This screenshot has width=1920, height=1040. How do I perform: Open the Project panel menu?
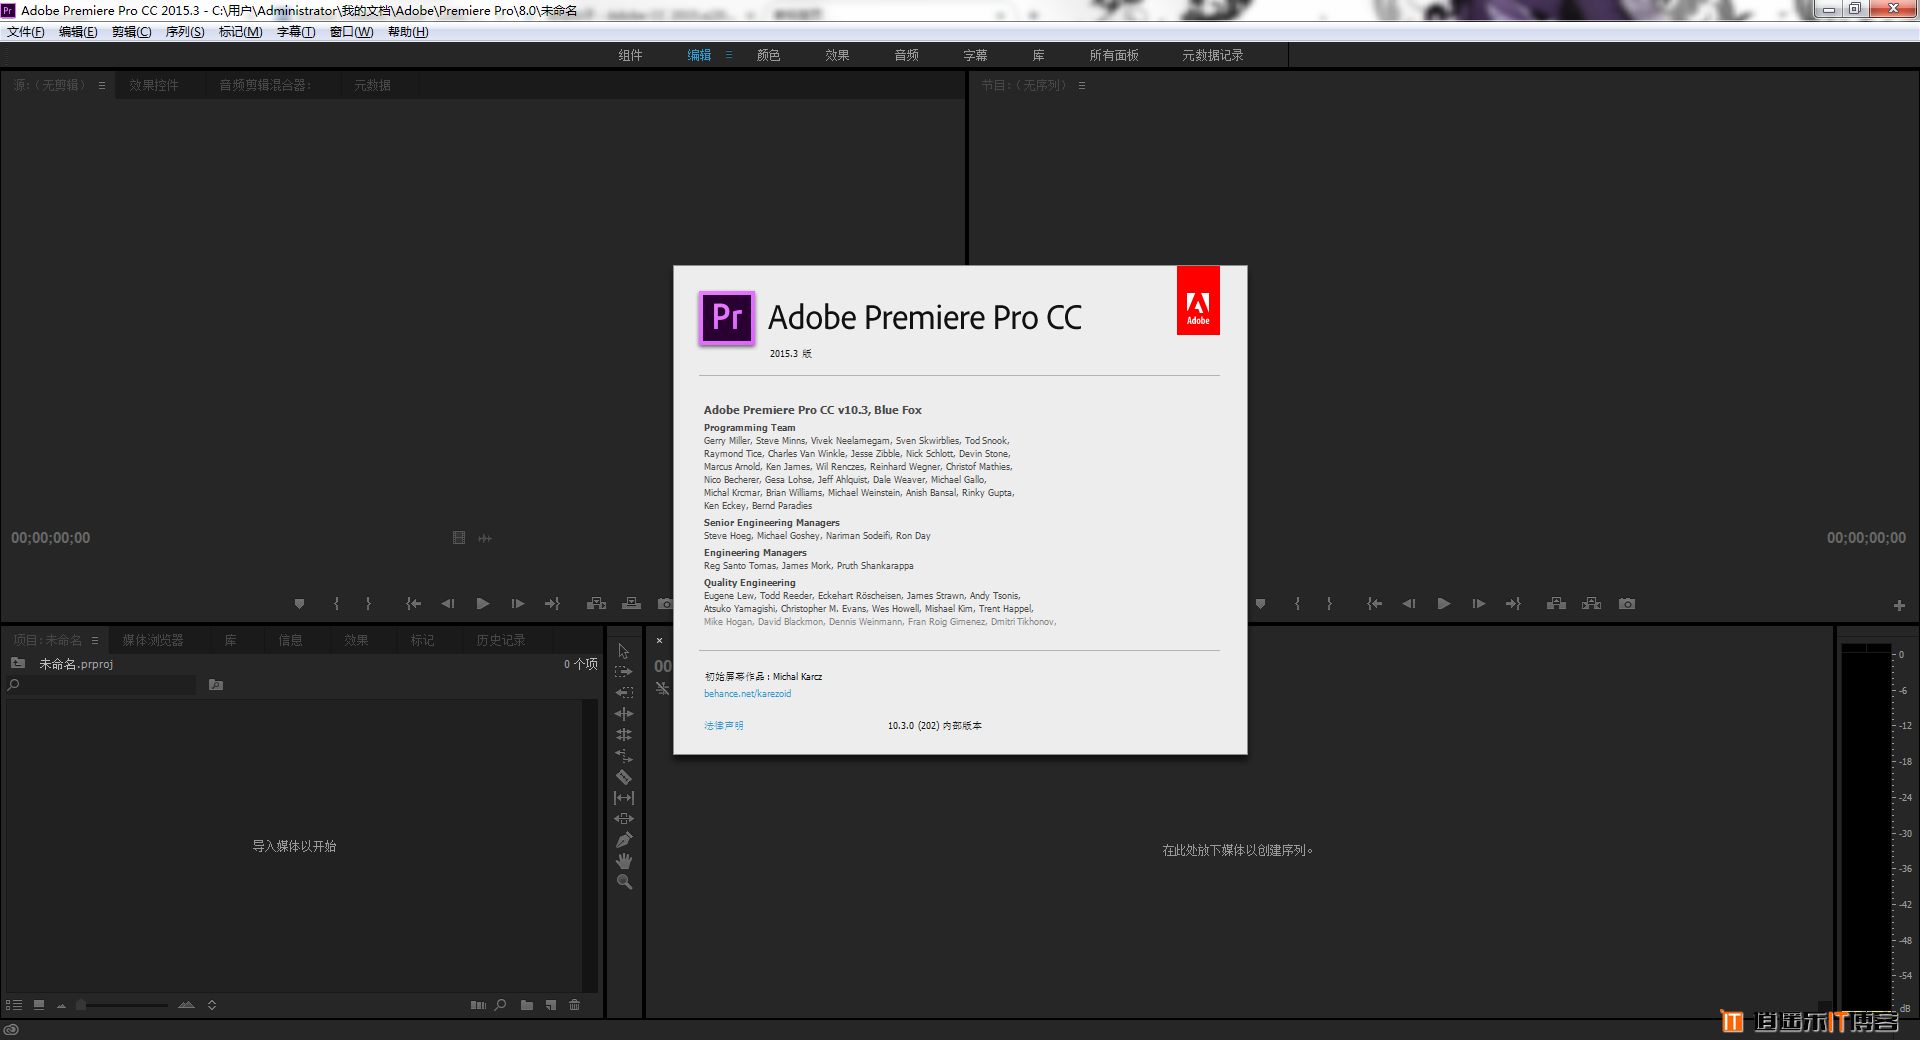coord(95,641)
